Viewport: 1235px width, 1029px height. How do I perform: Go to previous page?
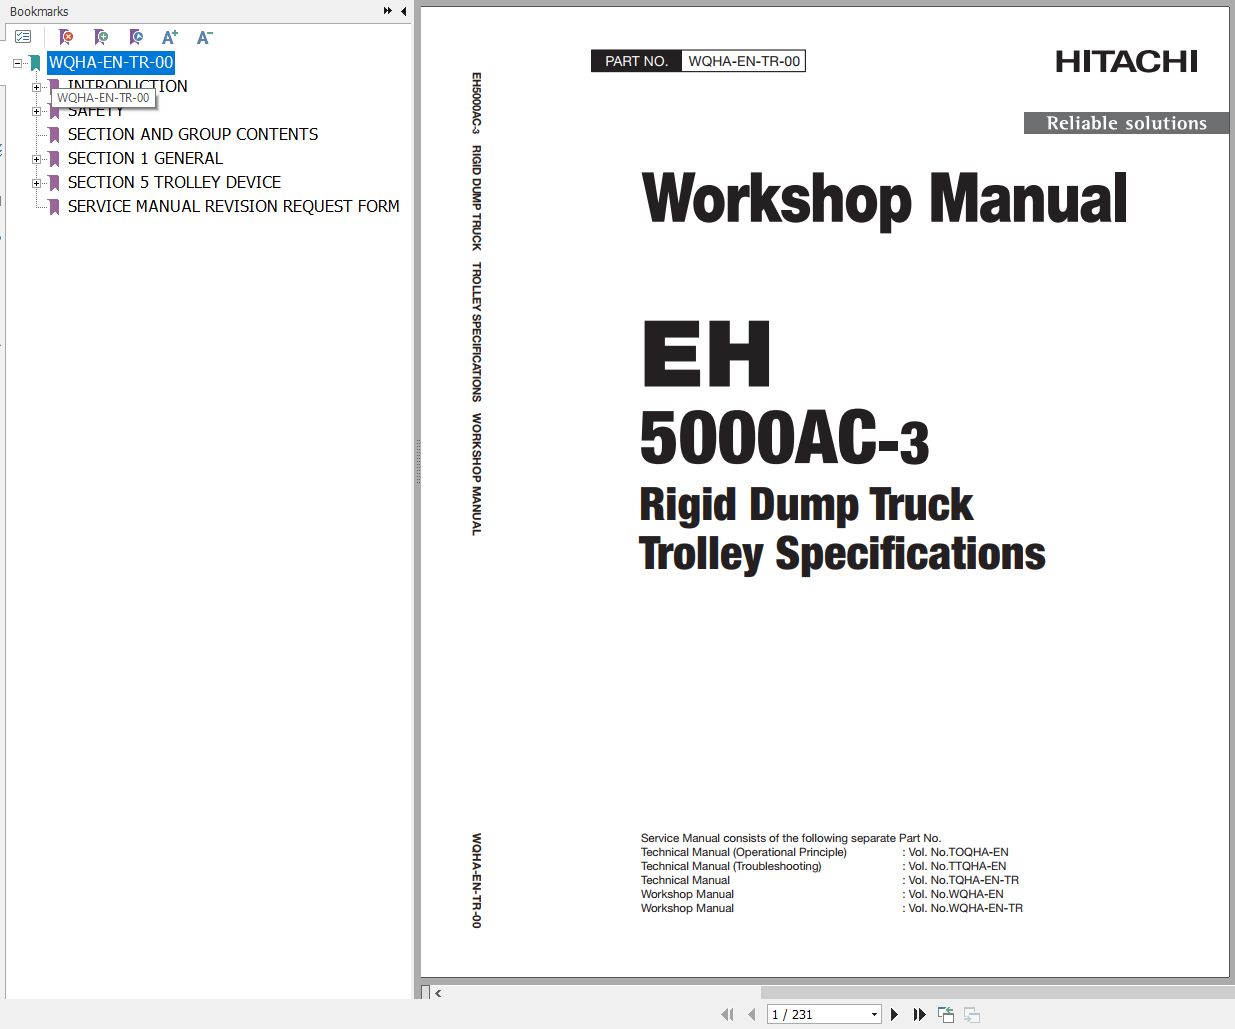[751, 1014]
